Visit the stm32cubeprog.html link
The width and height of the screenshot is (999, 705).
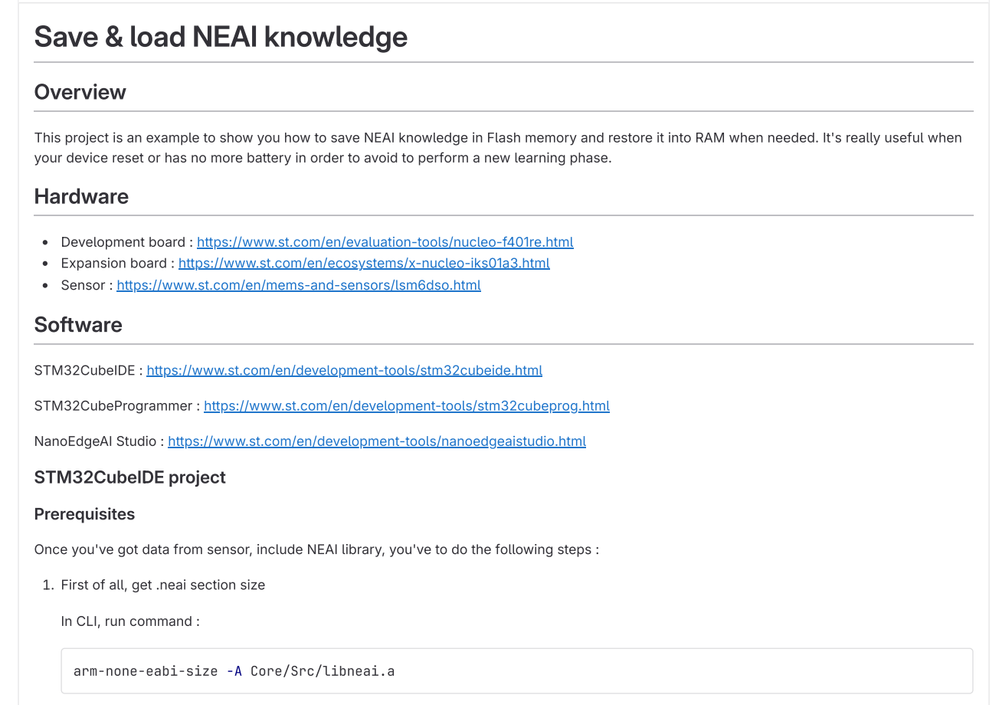coord(406,406)
